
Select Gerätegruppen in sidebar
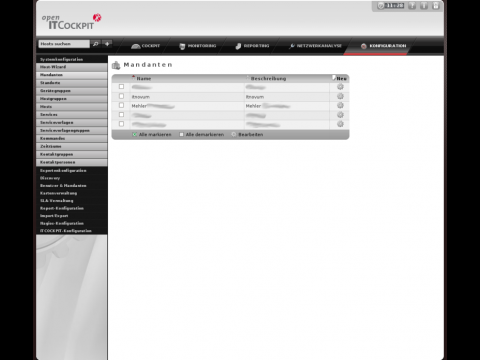click(x=72, y=91)
